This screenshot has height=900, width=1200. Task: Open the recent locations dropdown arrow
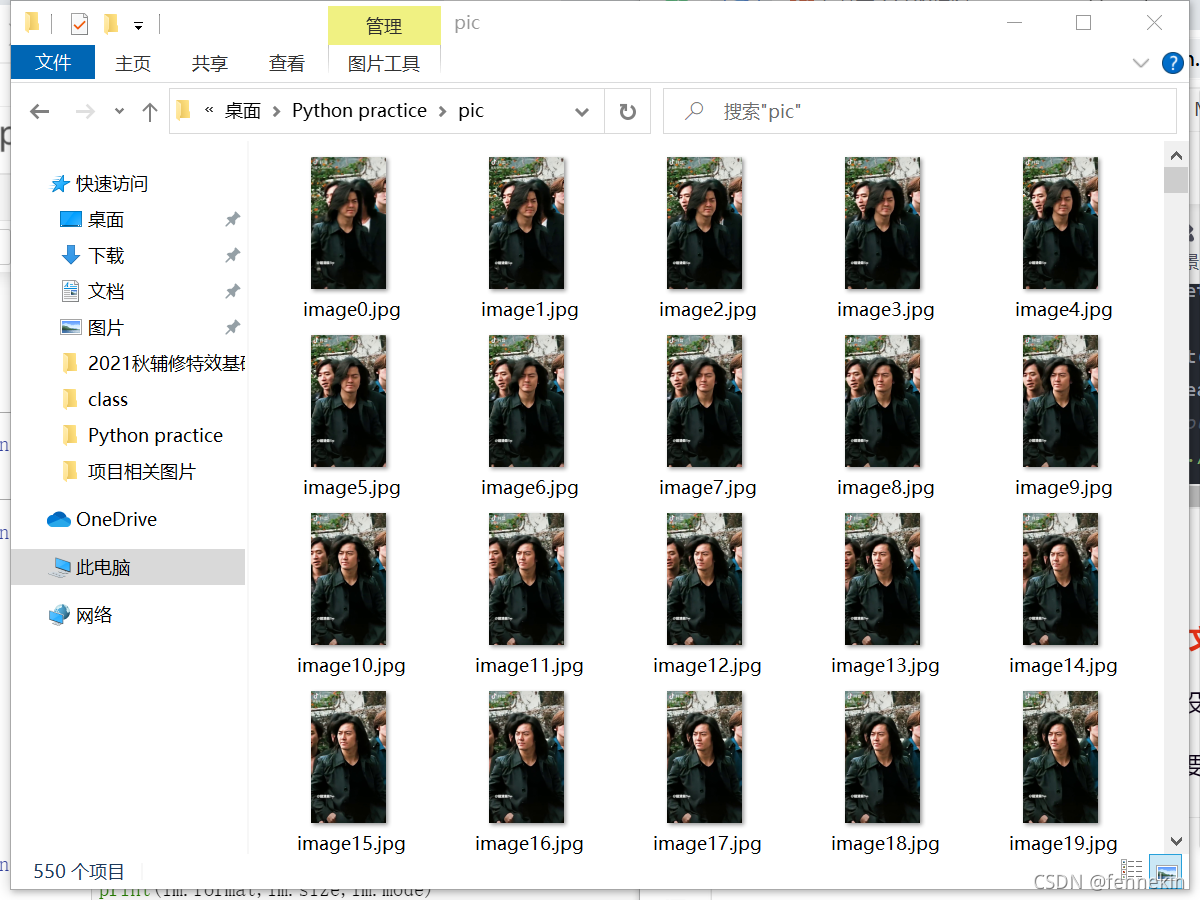tap(119, 112)
